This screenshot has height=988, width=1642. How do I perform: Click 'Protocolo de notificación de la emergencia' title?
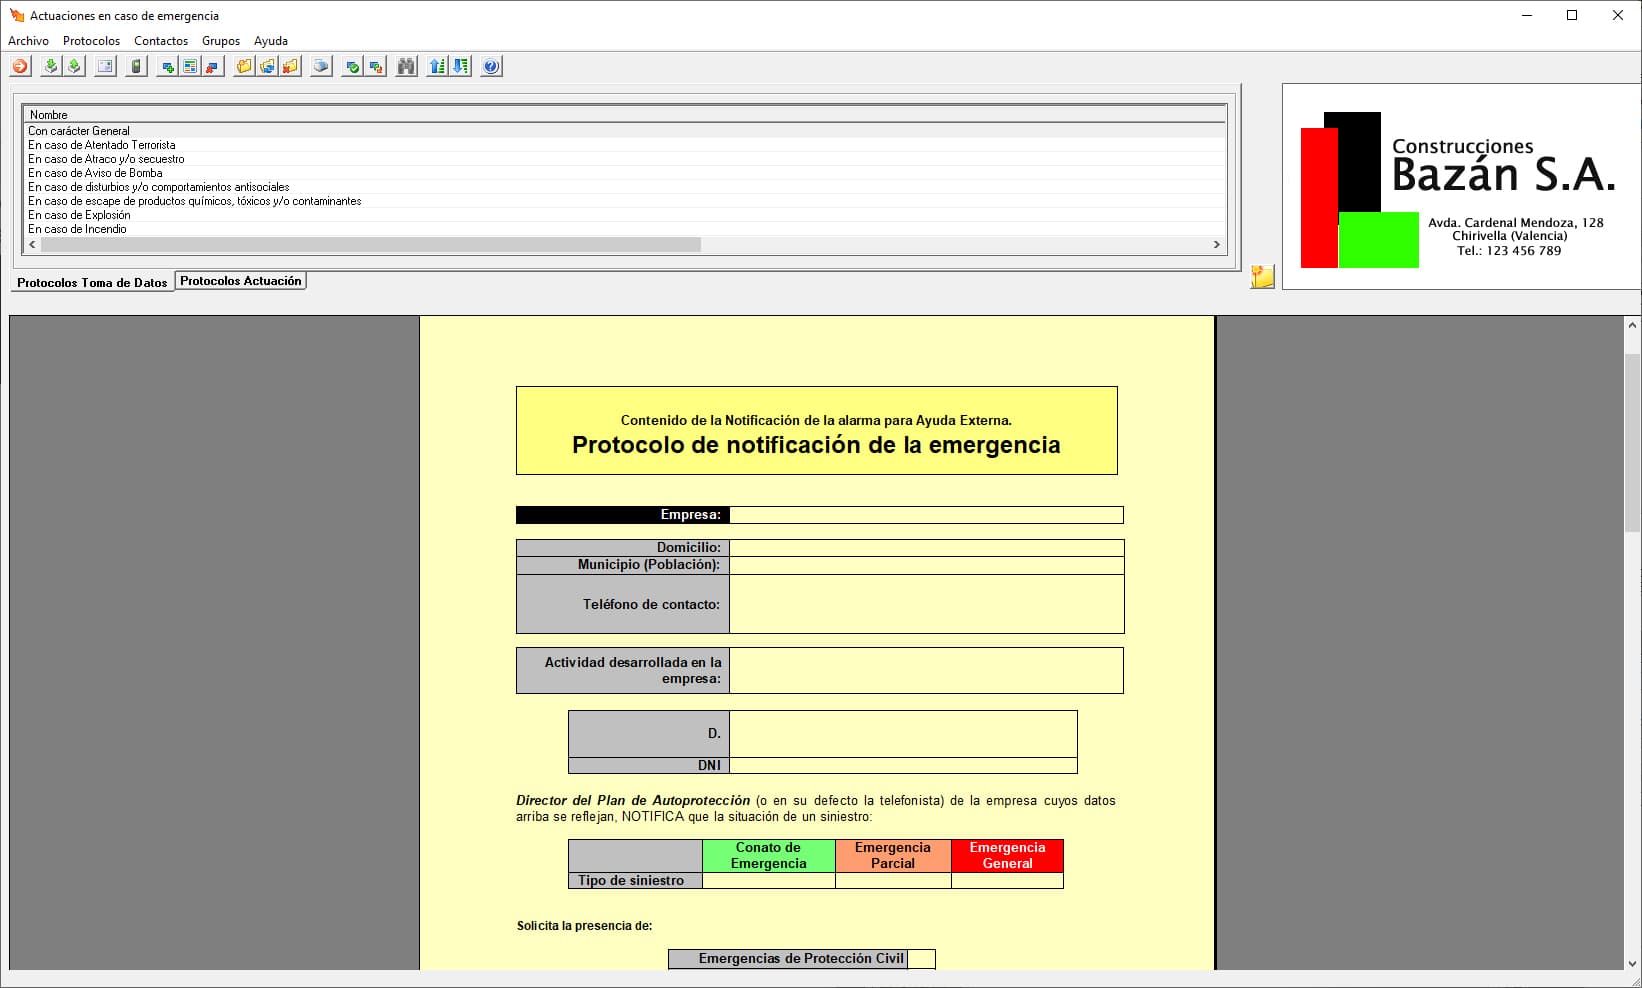pyautogui.click(x=816, y=445)
